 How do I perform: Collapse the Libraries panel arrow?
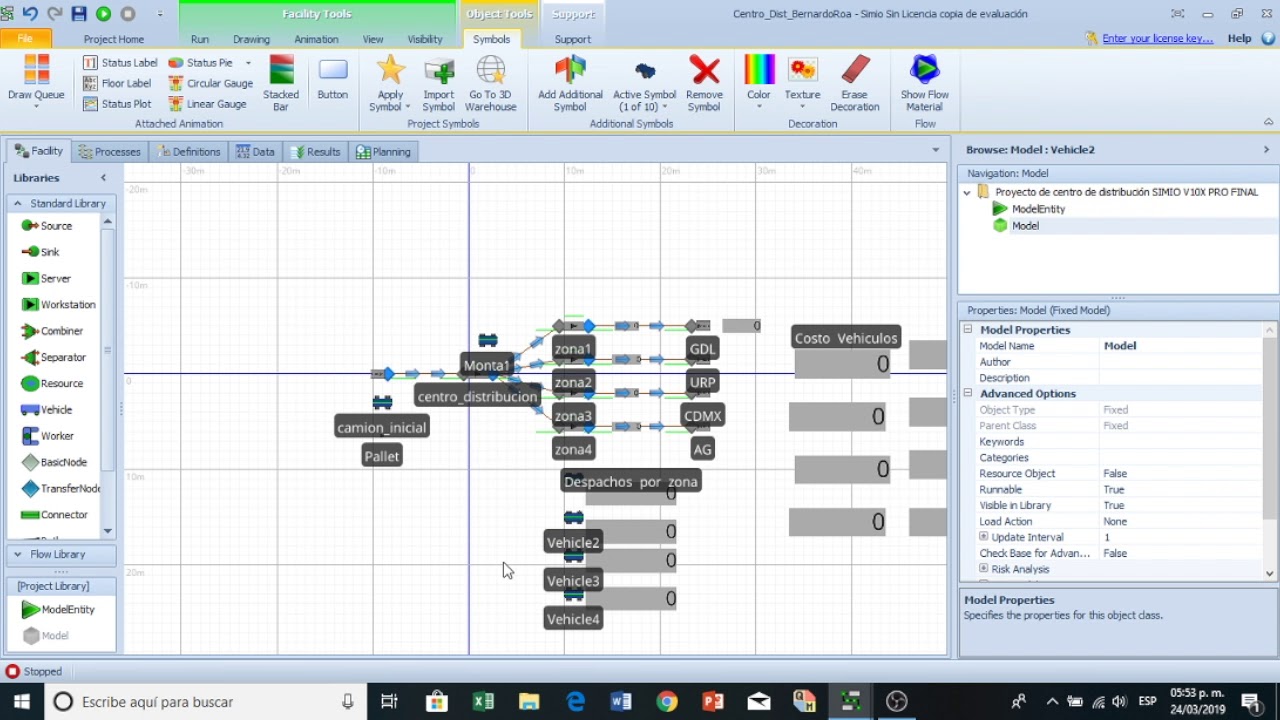click(103, 178)
